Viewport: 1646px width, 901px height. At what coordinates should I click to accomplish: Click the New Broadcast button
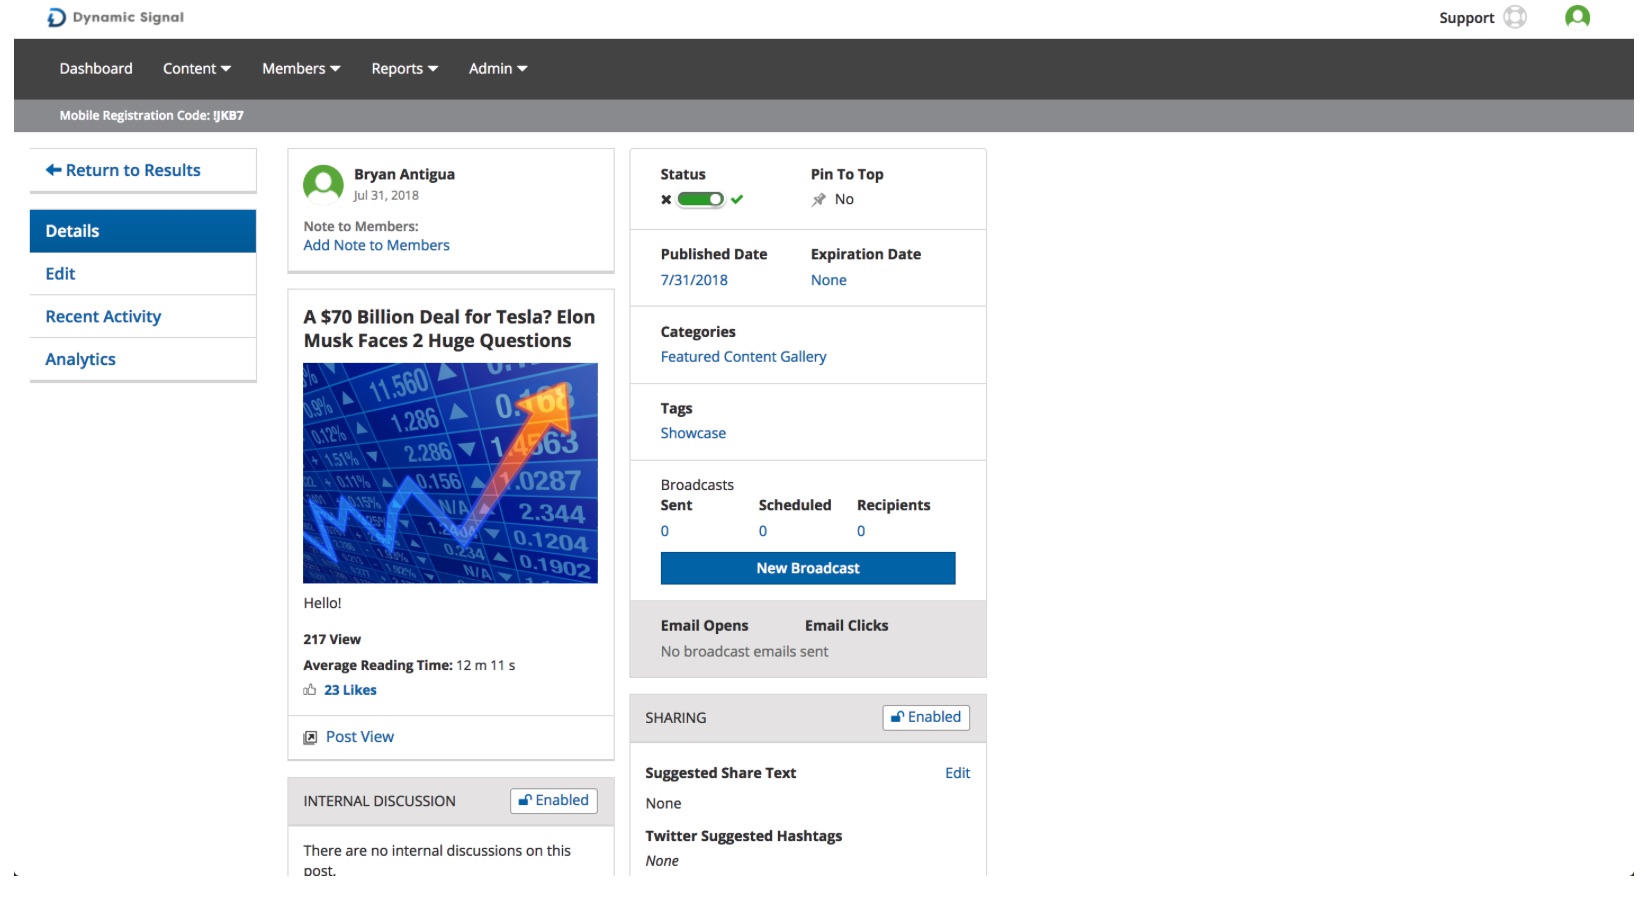click(x=808, y=568)
